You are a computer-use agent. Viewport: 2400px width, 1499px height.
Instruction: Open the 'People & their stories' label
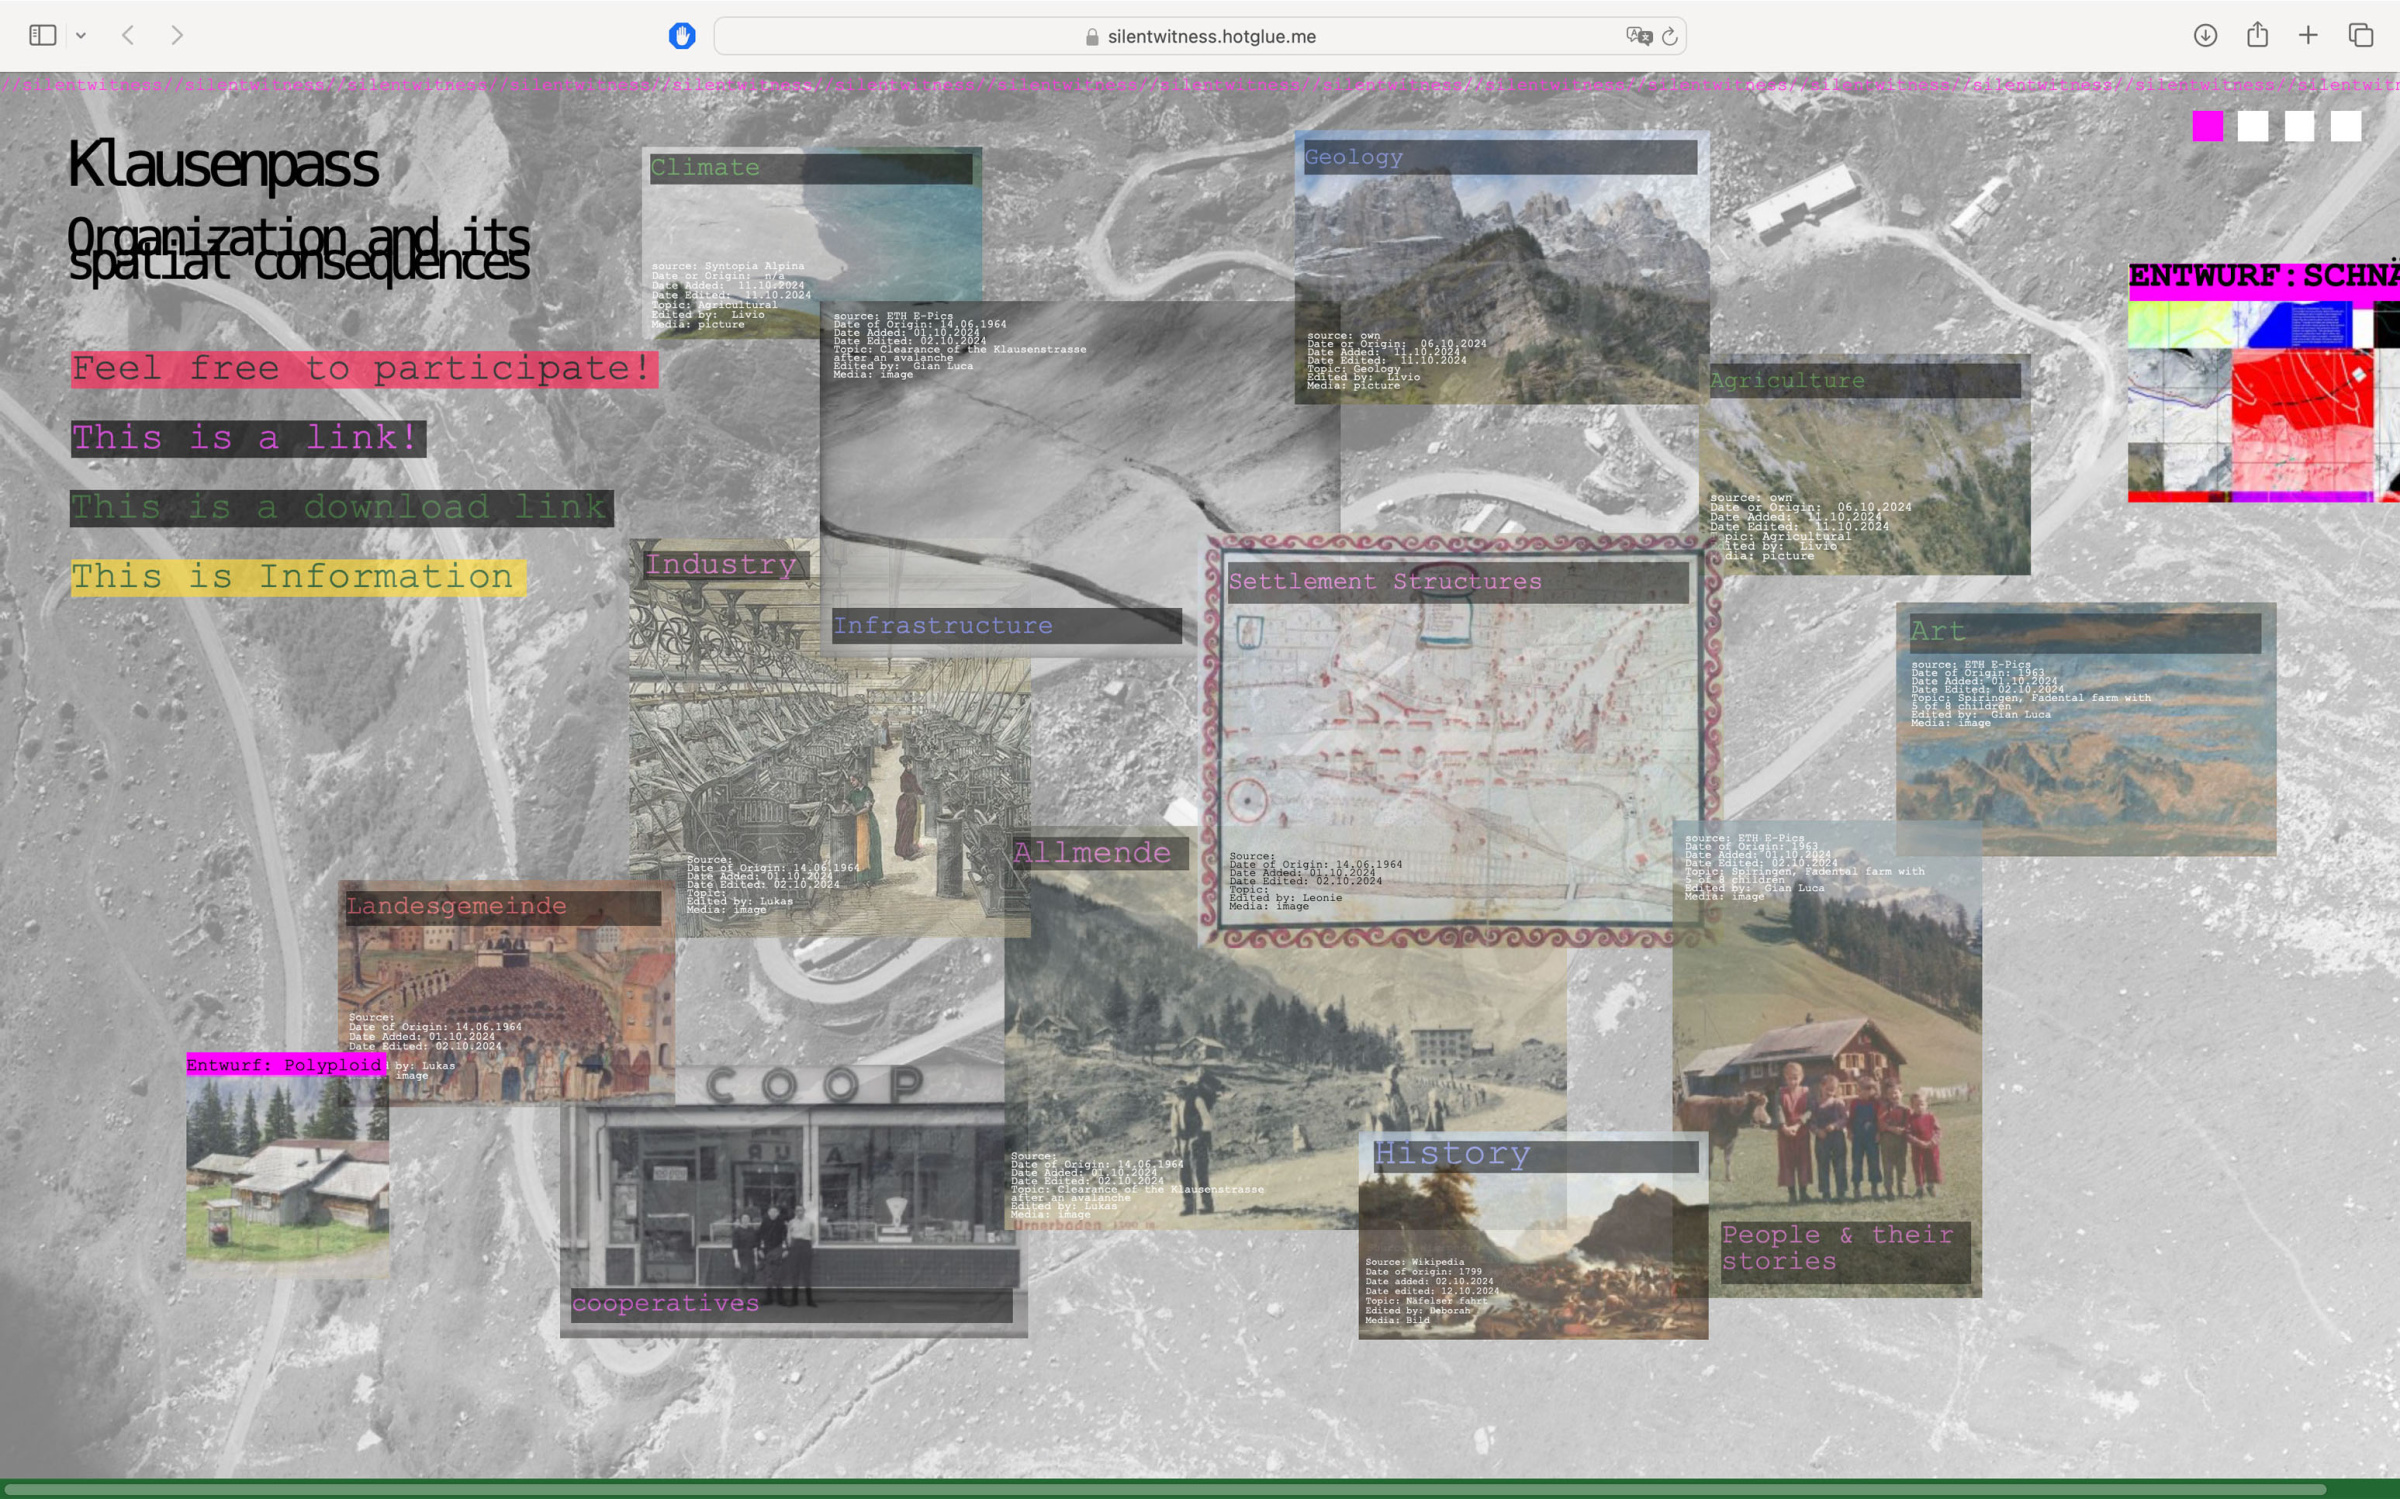(x=1845, y=1251)
